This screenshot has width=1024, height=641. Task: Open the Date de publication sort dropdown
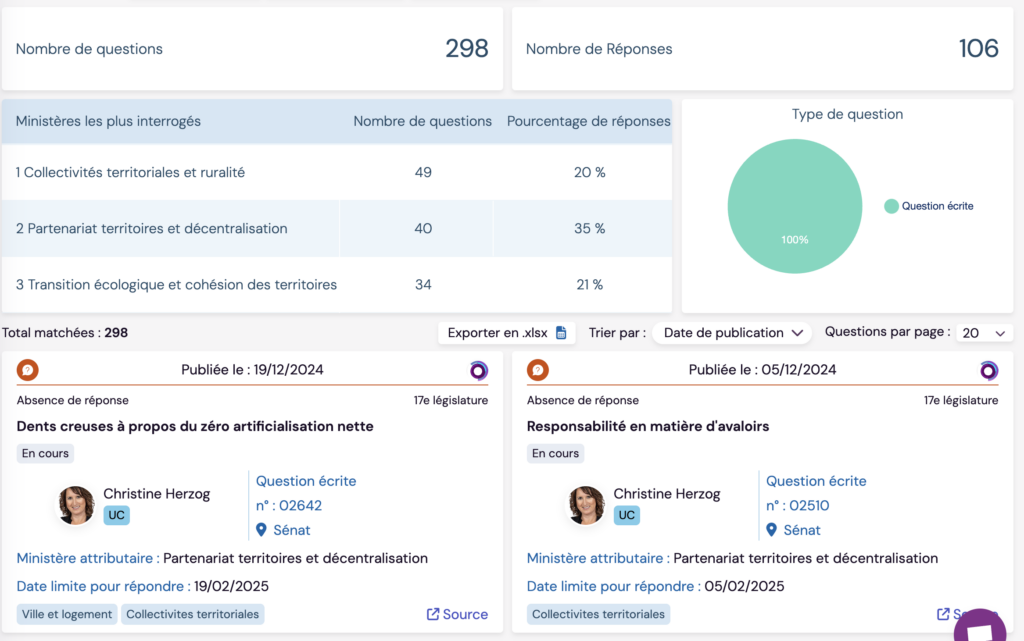coord(734,333)
